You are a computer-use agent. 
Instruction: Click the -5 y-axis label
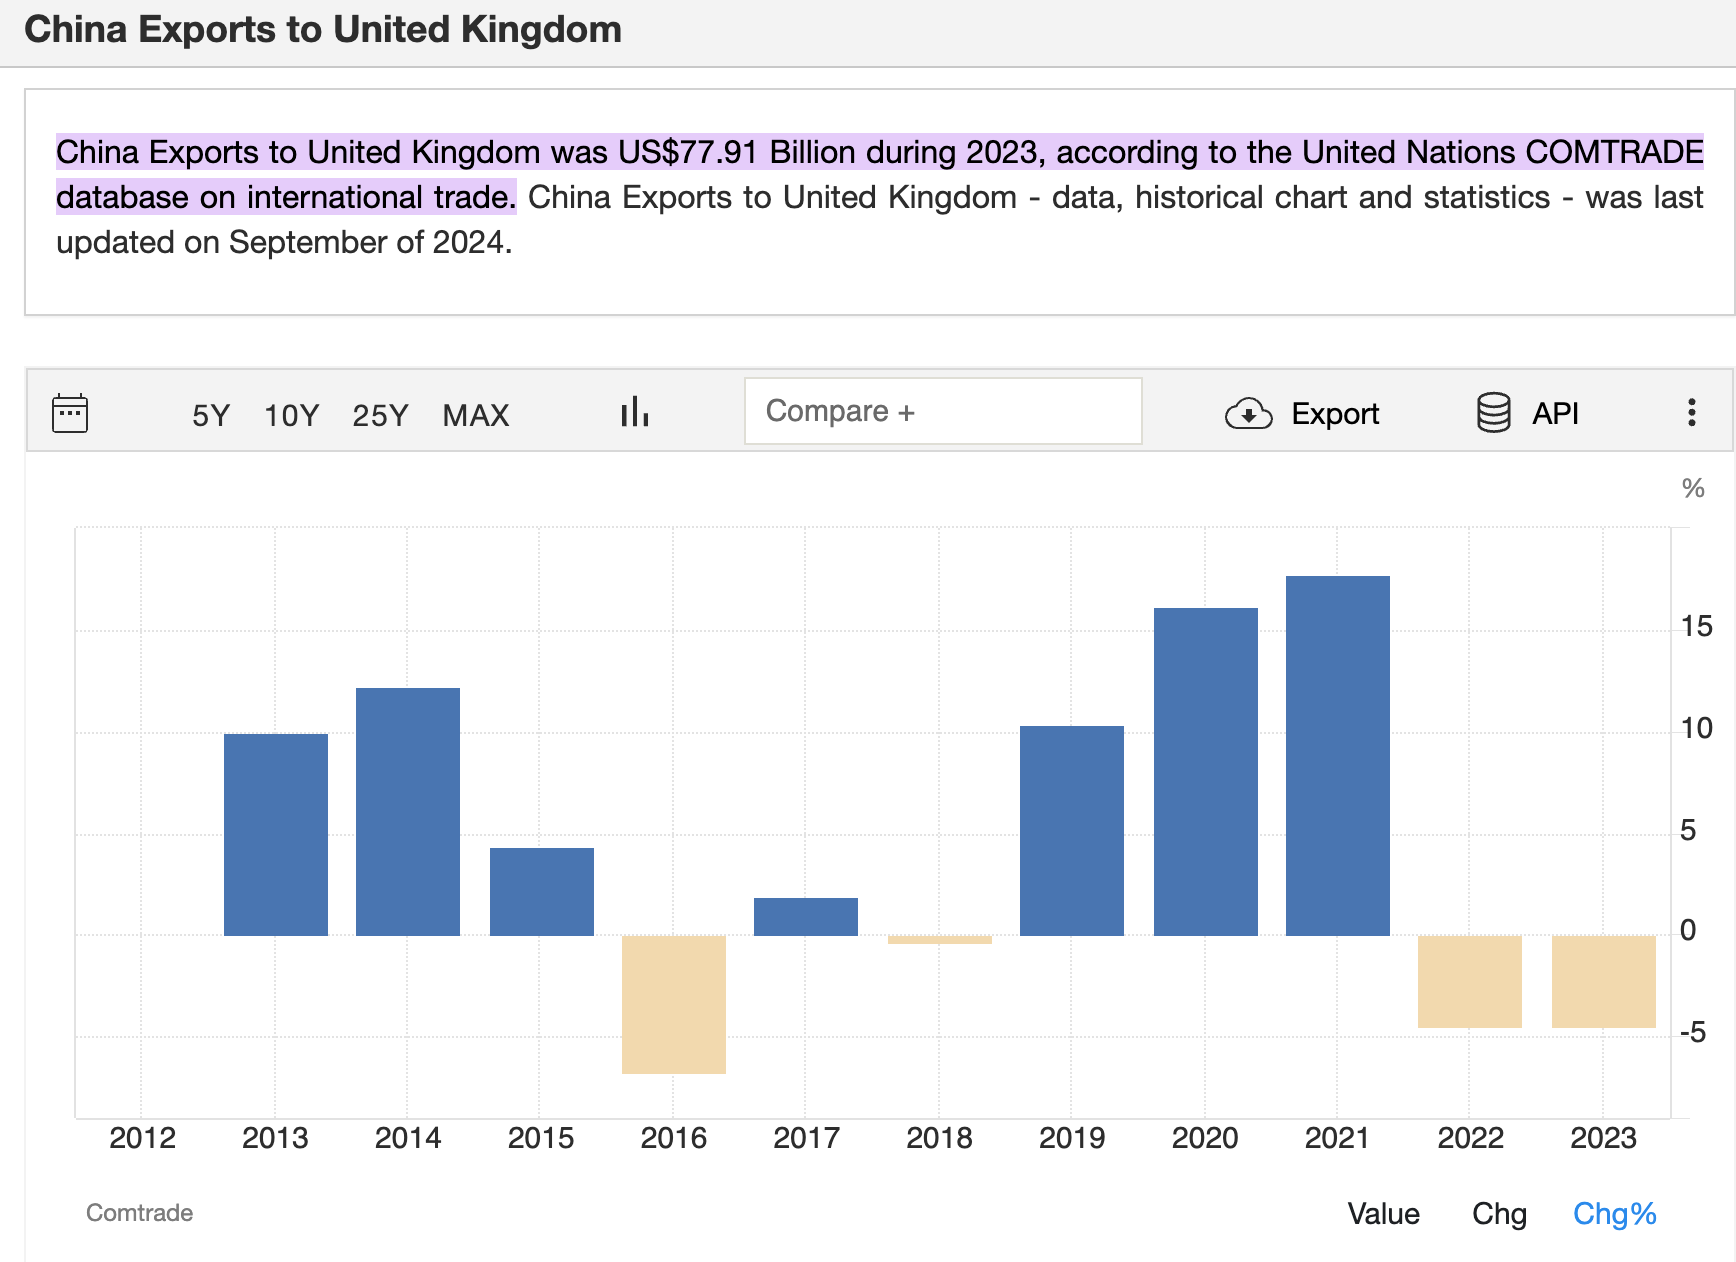1693,1033
